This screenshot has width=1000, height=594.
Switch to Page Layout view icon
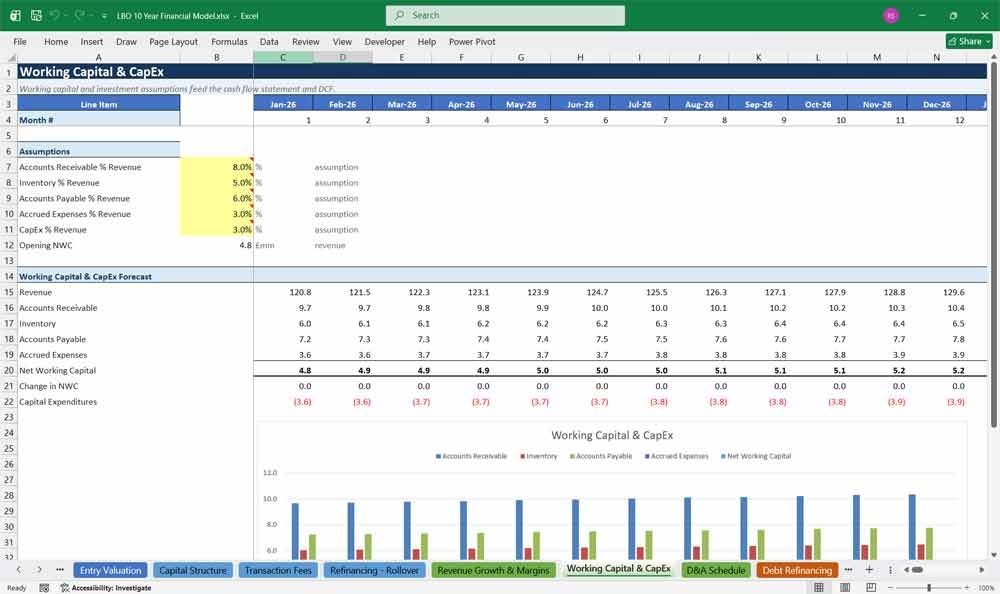845,588
